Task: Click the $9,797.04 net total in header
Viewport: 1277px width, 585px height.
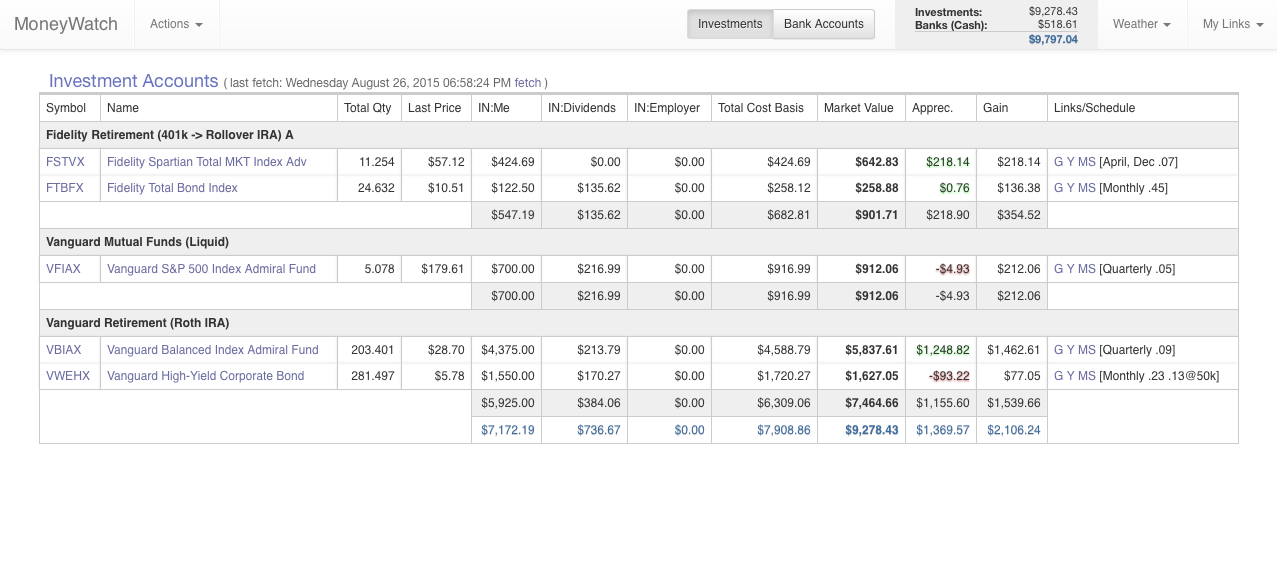Action: click(x=1053, y=40)
